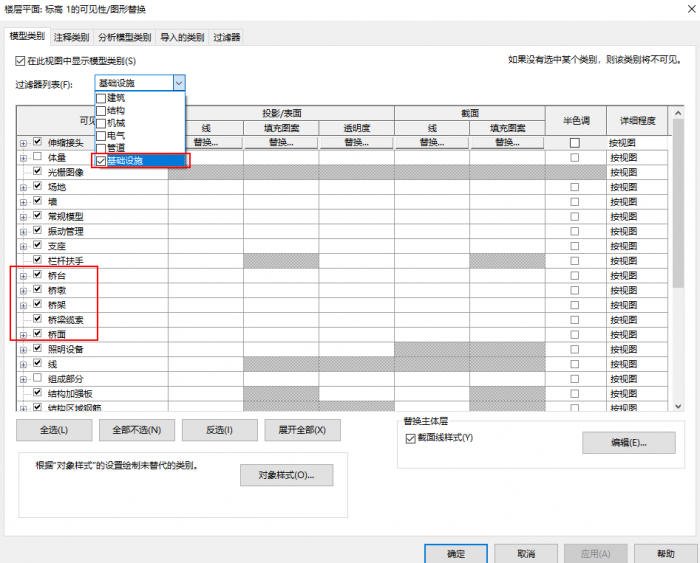Toggle 在此视图中显示模型类别 checkbox
Screen dimensions: 700x563
(19, 61)
